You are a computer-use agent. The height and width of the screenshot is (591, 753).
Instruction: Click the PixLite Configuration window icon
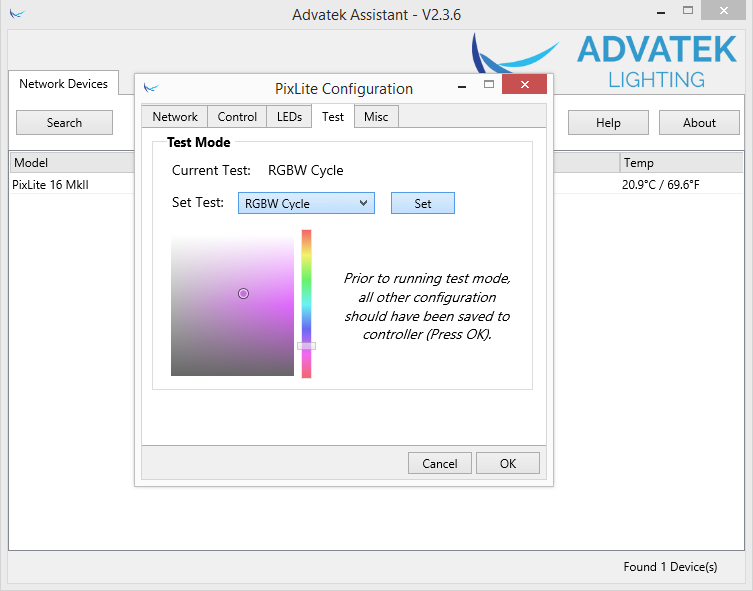point(151,87)
